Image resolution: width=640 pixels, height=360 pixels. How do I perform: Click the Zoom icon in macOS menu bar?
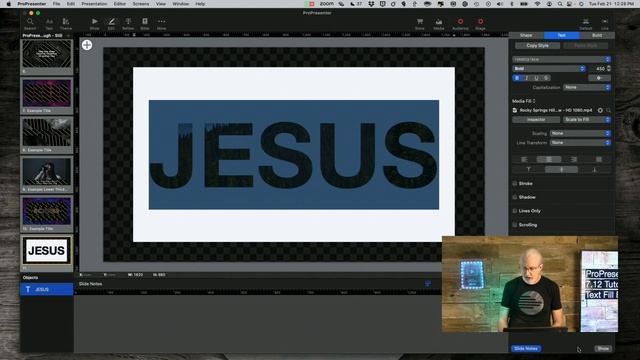pyautogui.click(x=327, y=4)
